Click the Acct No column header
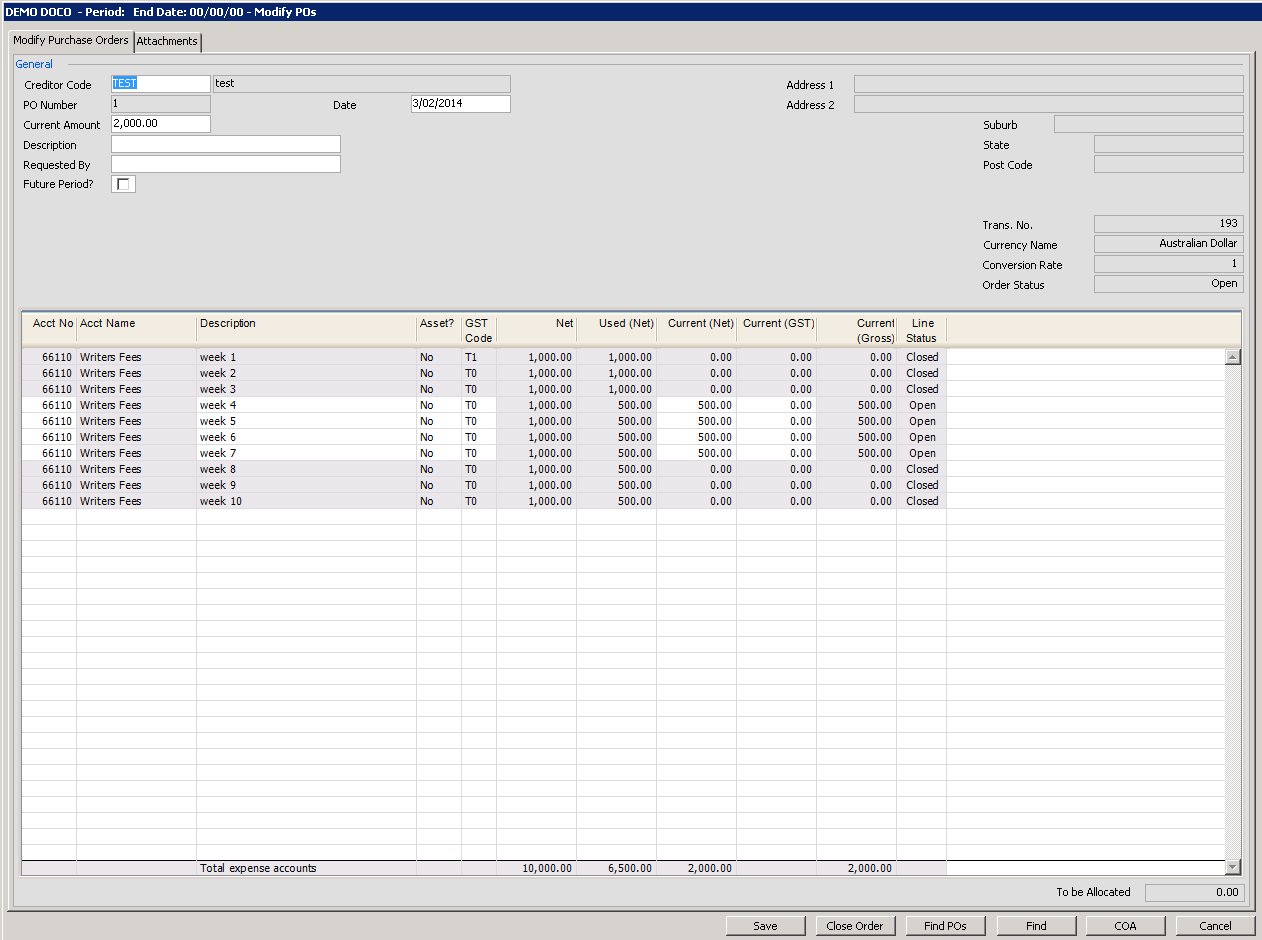This screenshot has height=940, width=1262. [50, 331]
